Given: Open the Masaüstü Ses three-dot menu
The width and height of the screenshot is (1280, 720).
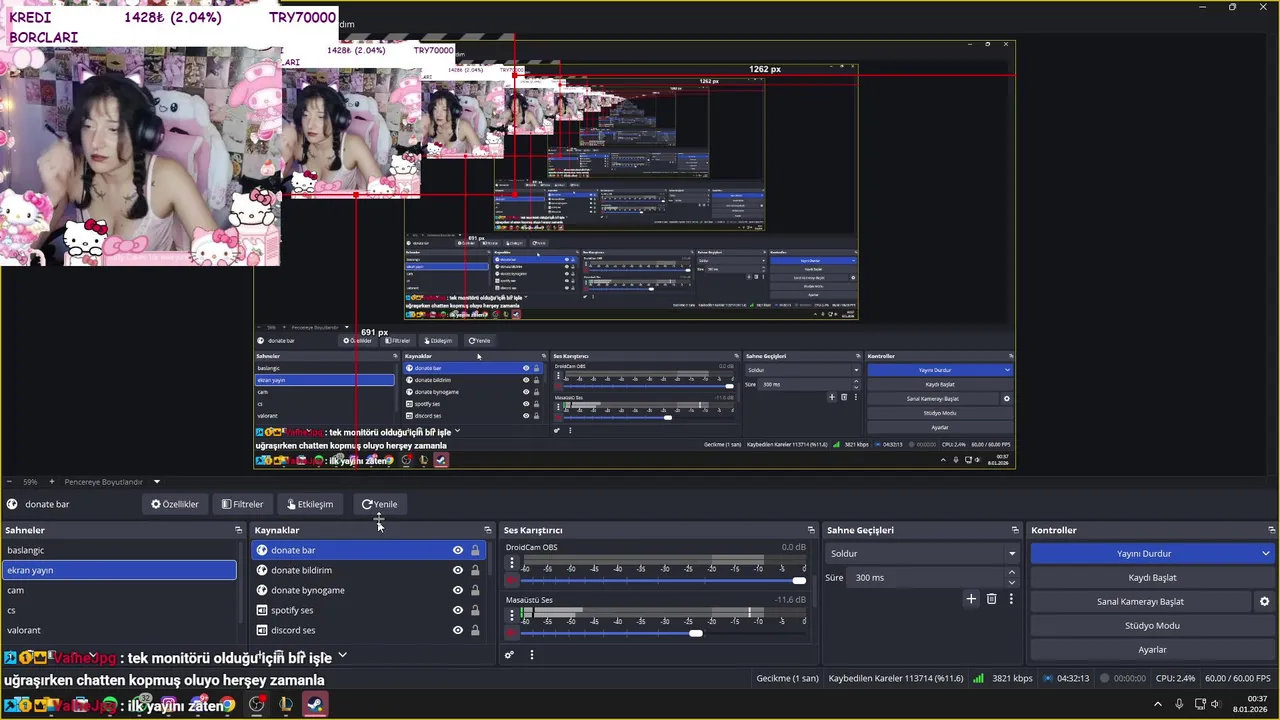Looking at the screenshot, I should (512, 615).
